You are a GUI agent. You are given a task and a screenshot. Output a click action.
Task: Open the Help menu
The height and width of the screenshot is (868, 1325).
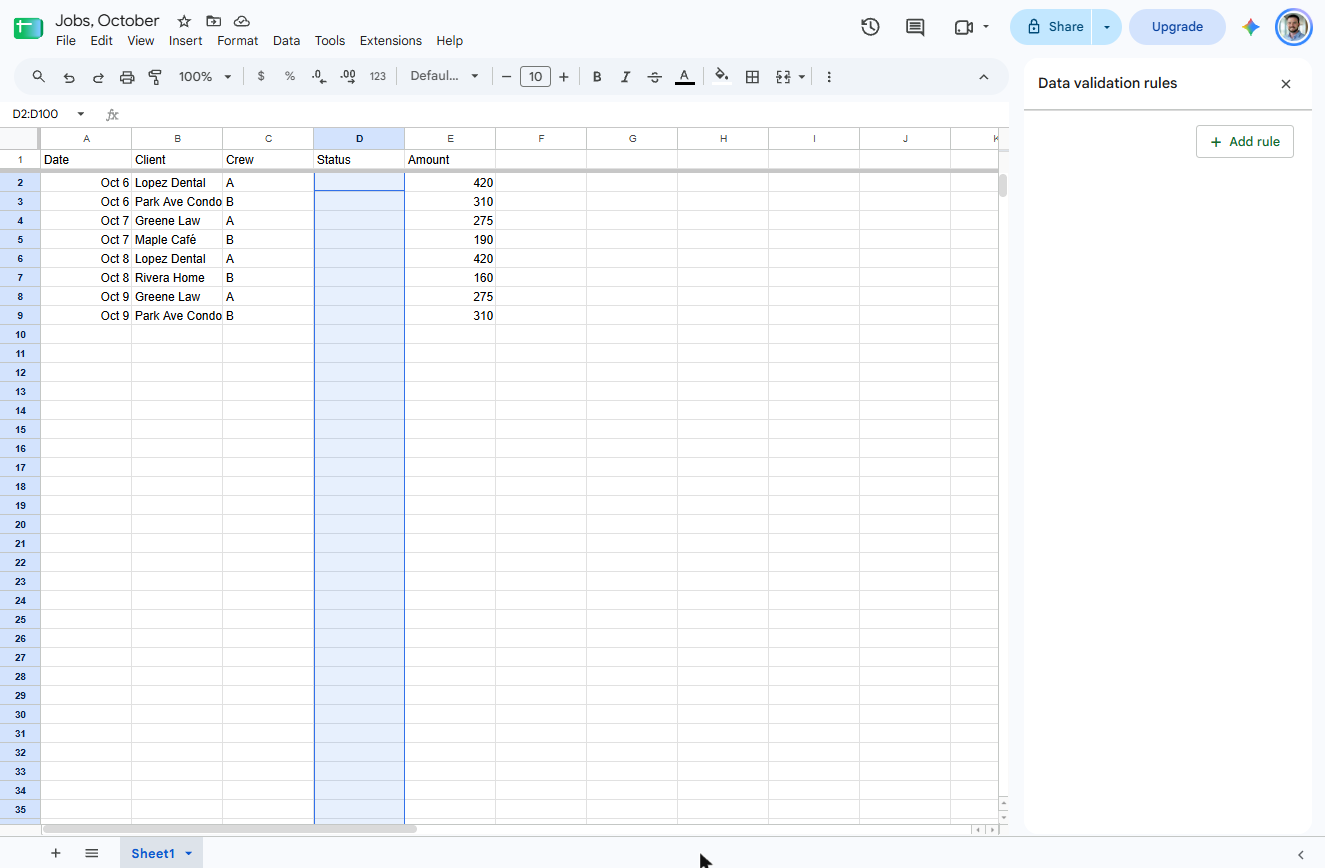point(450,41)
